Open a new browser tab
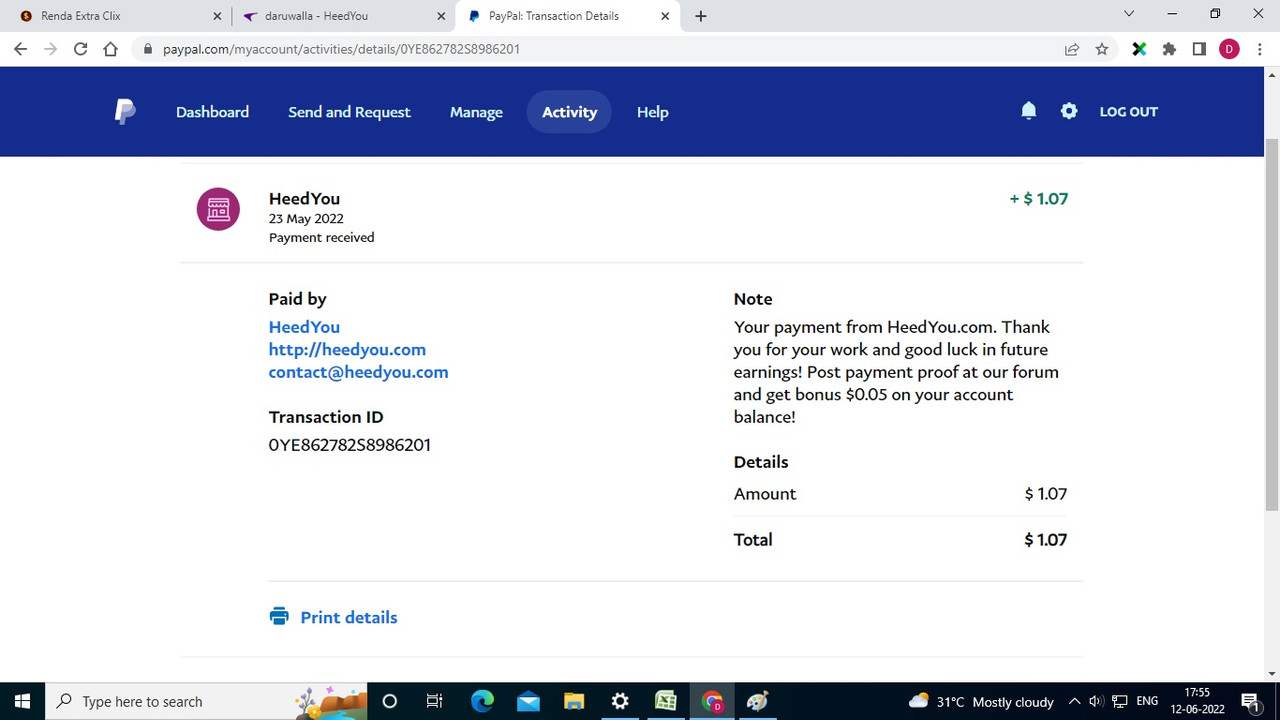The width and height of the screenshot is (1280, 720). click(x=700, y=16)
